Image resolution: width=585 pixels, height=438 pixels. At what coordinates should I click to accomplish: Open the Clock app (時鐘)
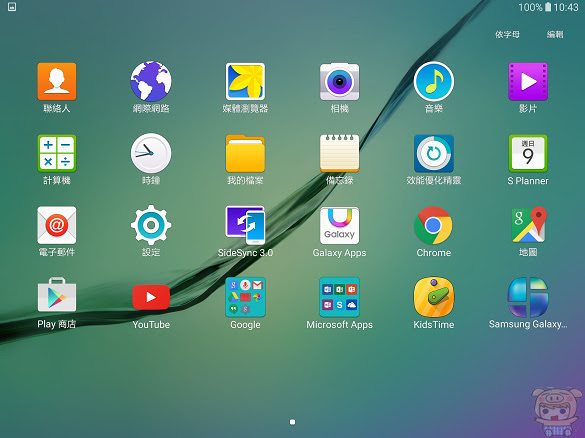click(x=151, y=153)
